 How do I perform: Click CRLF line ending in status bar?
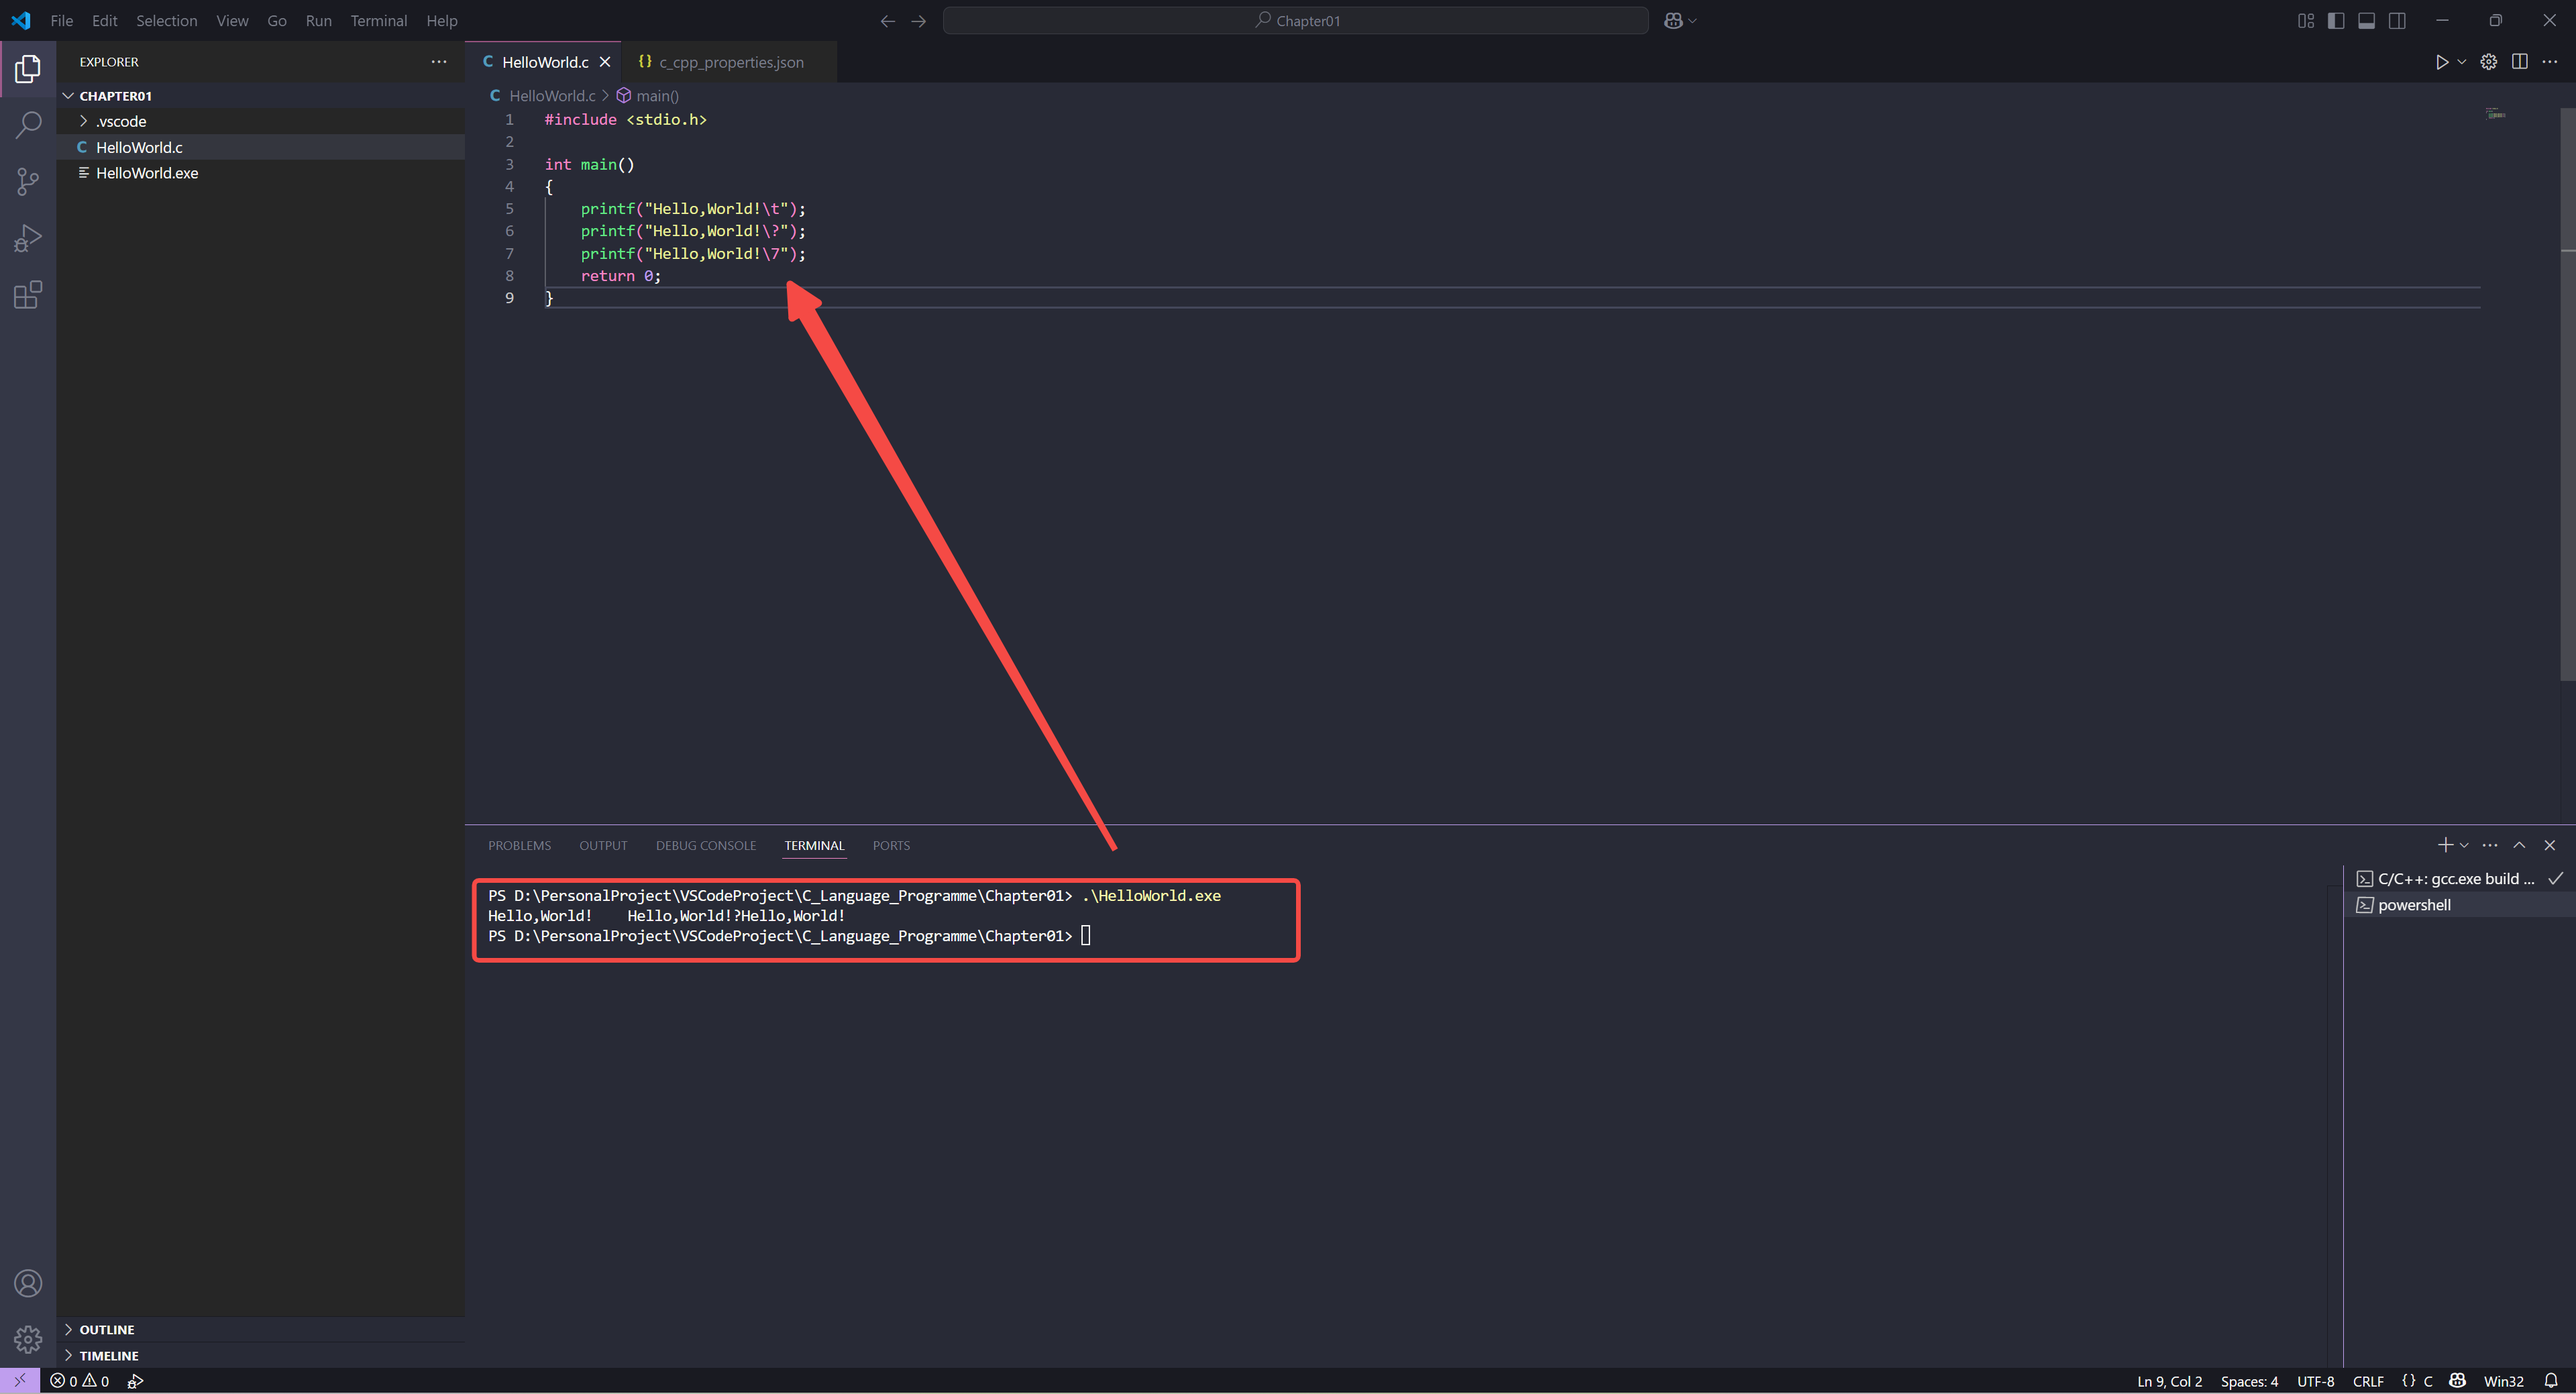click(2367, 1381)
